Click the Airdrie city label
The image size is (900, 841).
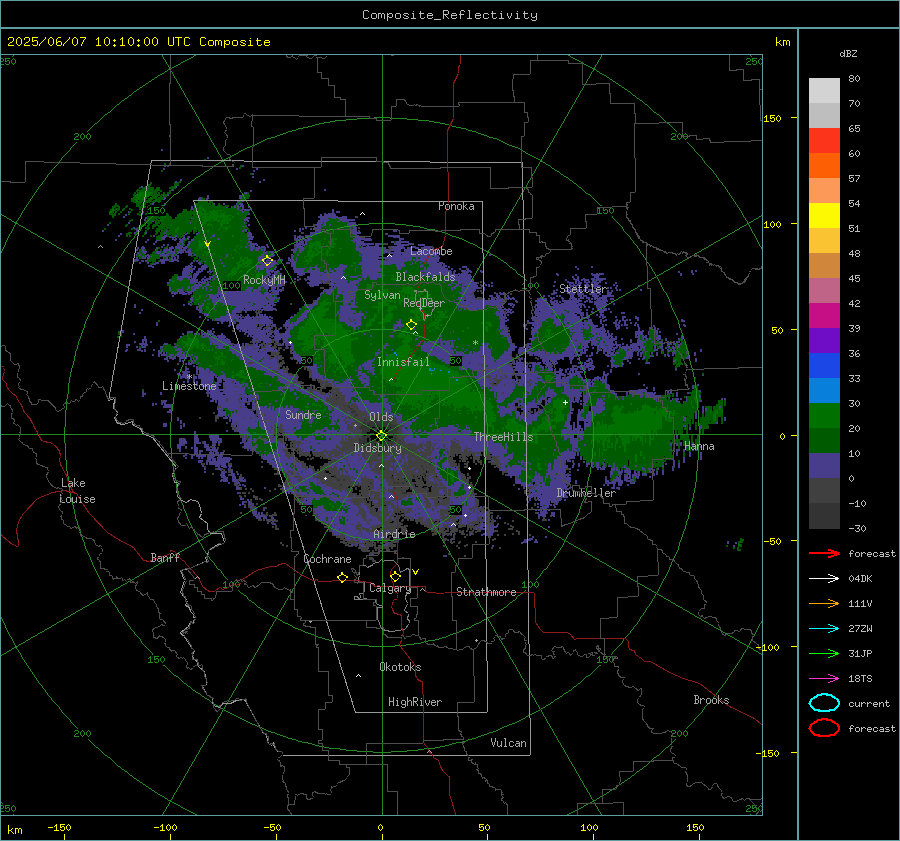coord(394,534)
